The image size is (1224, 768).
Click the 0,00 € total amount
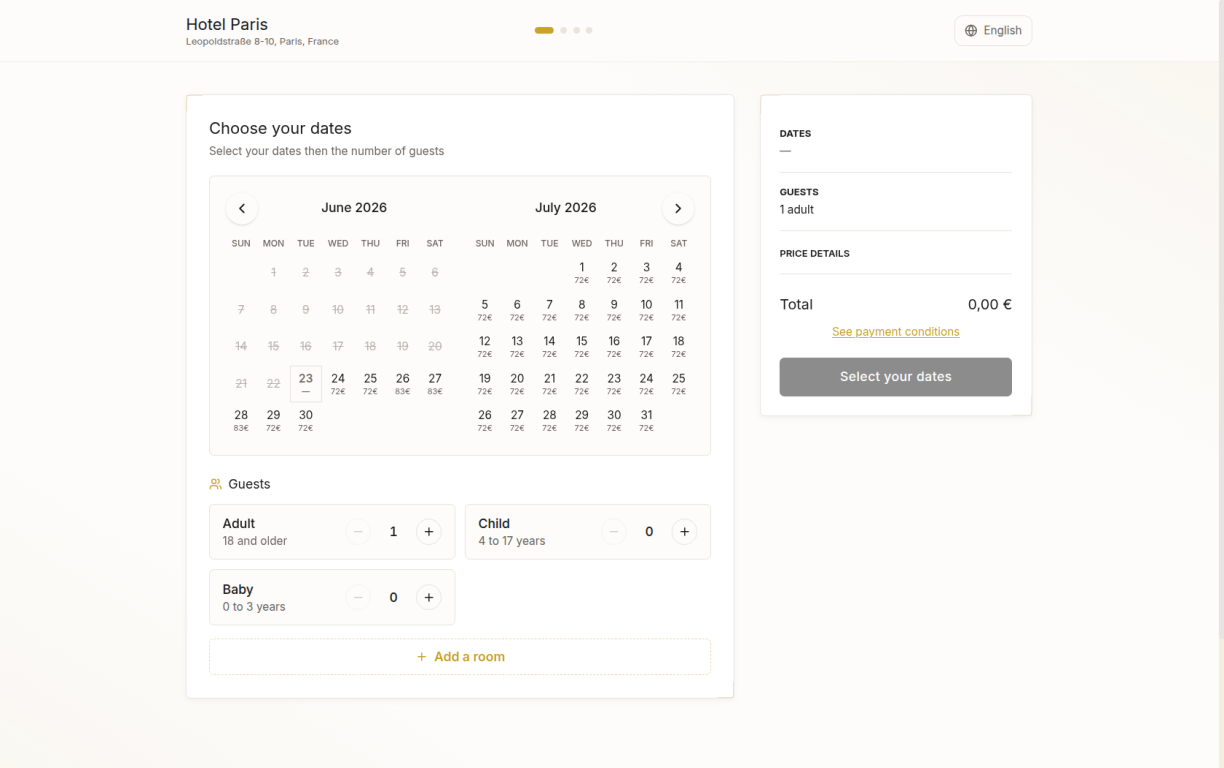990,305
